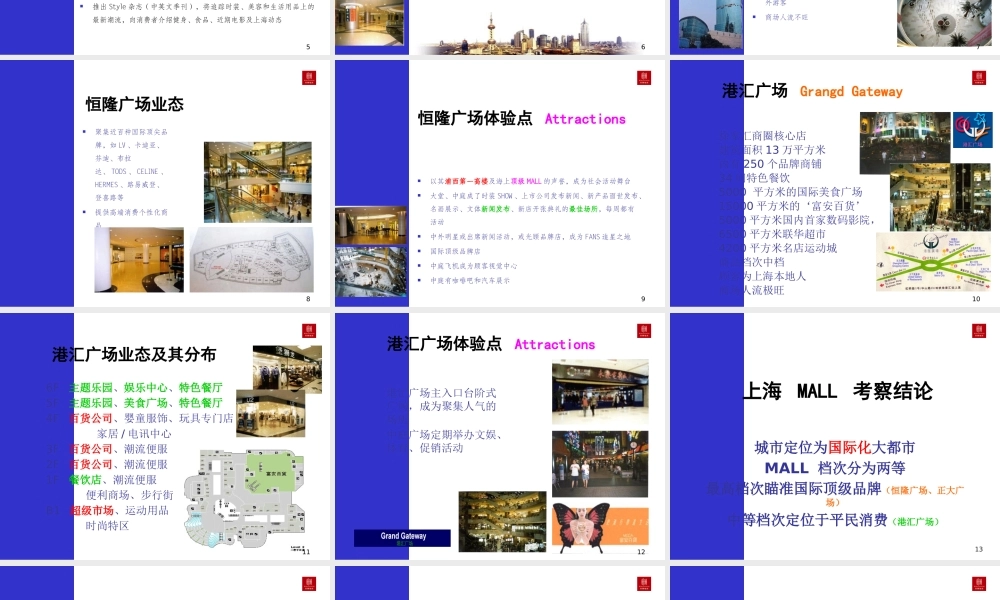Click the red logo on slide 10

pos(979,78)
